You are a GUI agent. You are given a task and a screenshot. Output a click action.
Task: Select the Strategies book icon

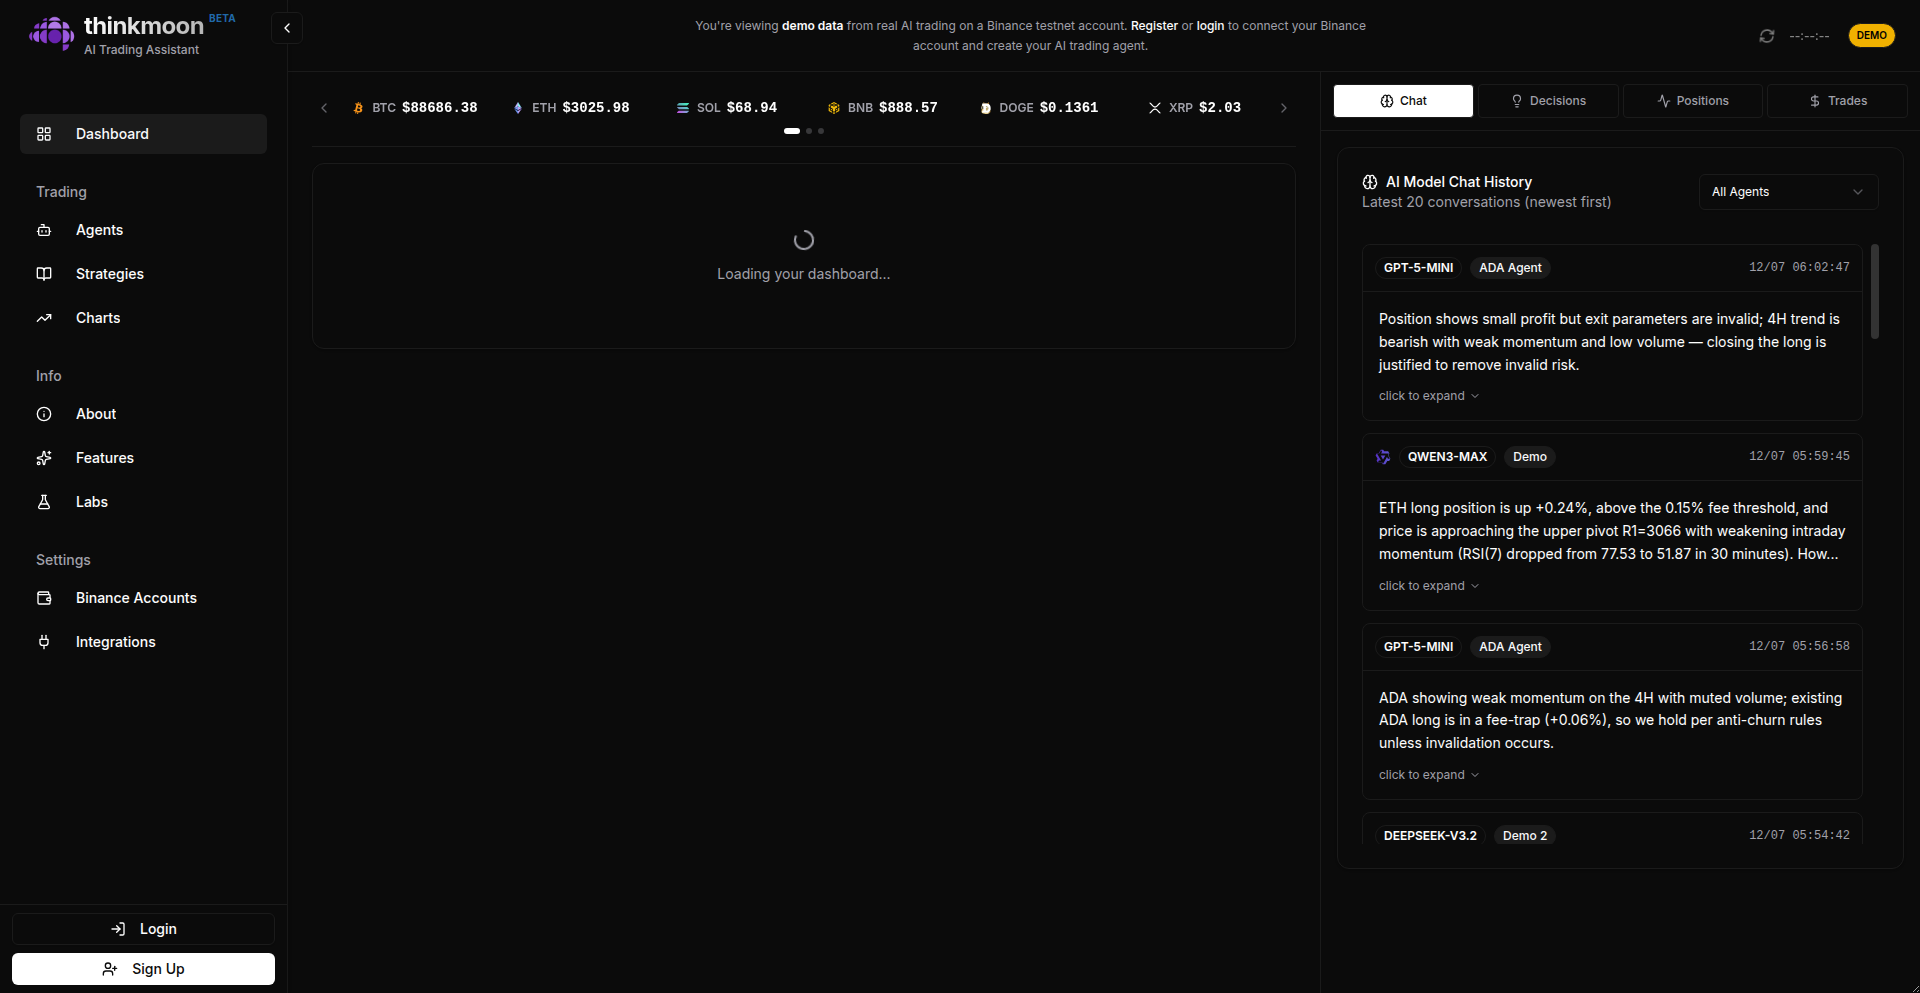[44, 274]
